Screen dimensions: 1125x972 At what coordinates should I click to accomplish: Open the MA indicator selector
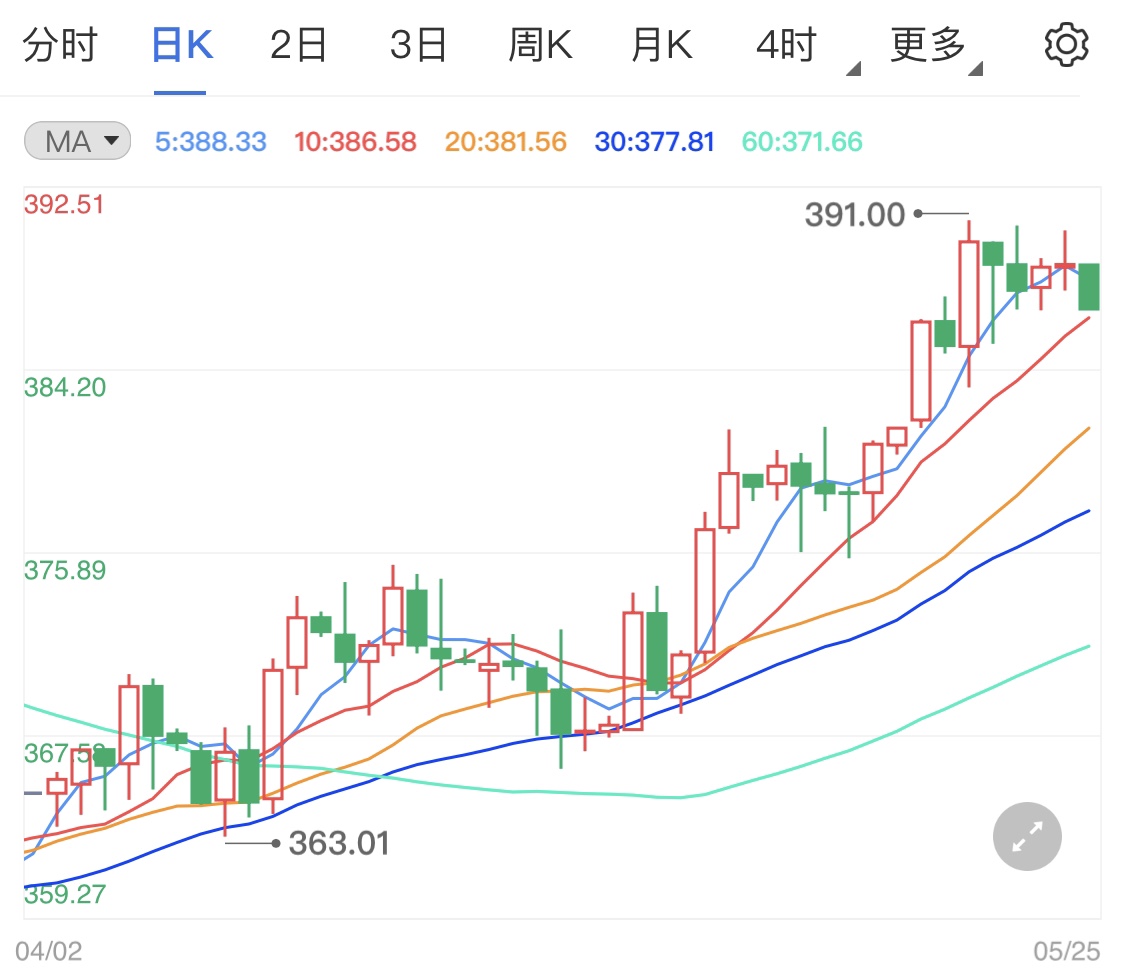[75, 141]
